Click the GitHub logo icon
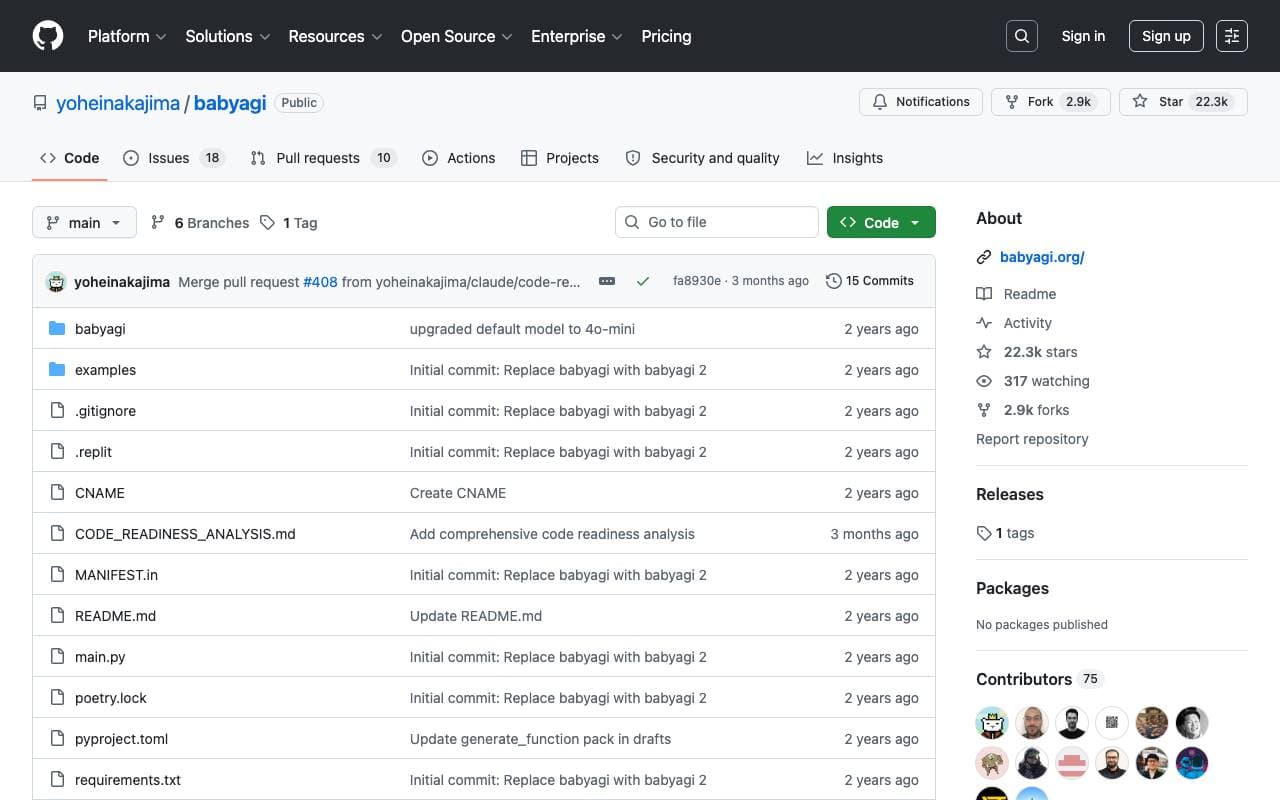 [48, 36]
